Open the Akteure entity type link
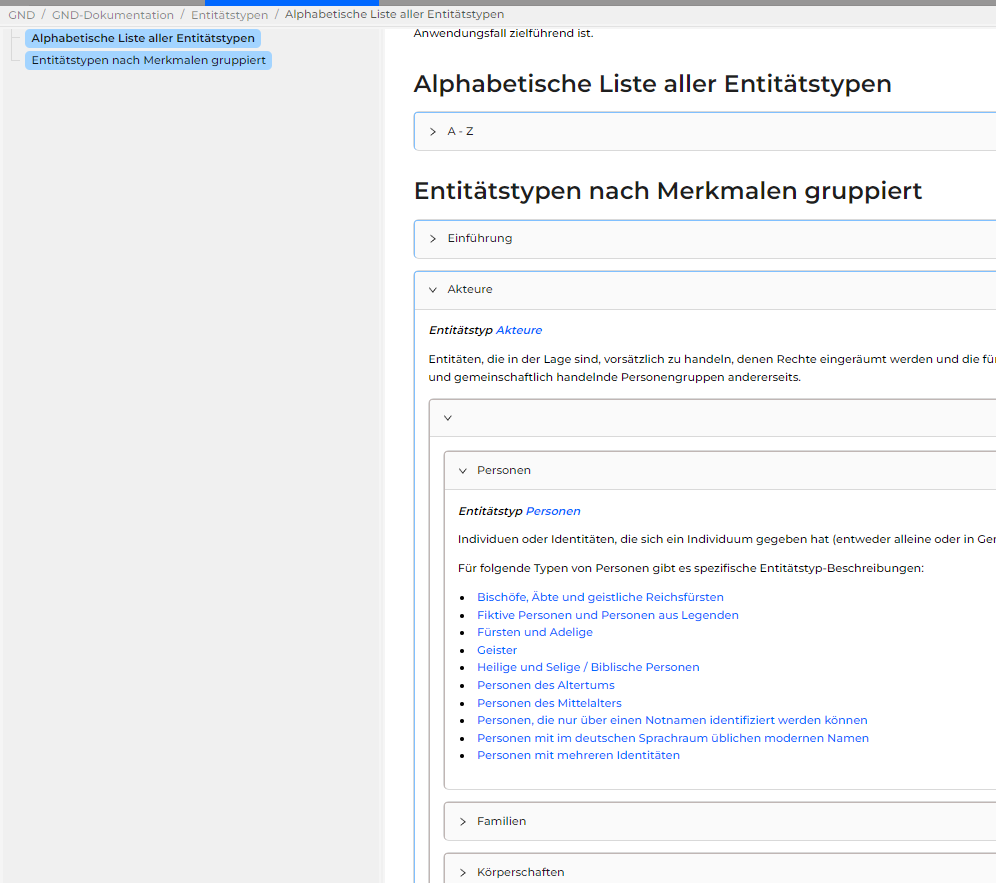996x883 pixels. coord(519,330)
